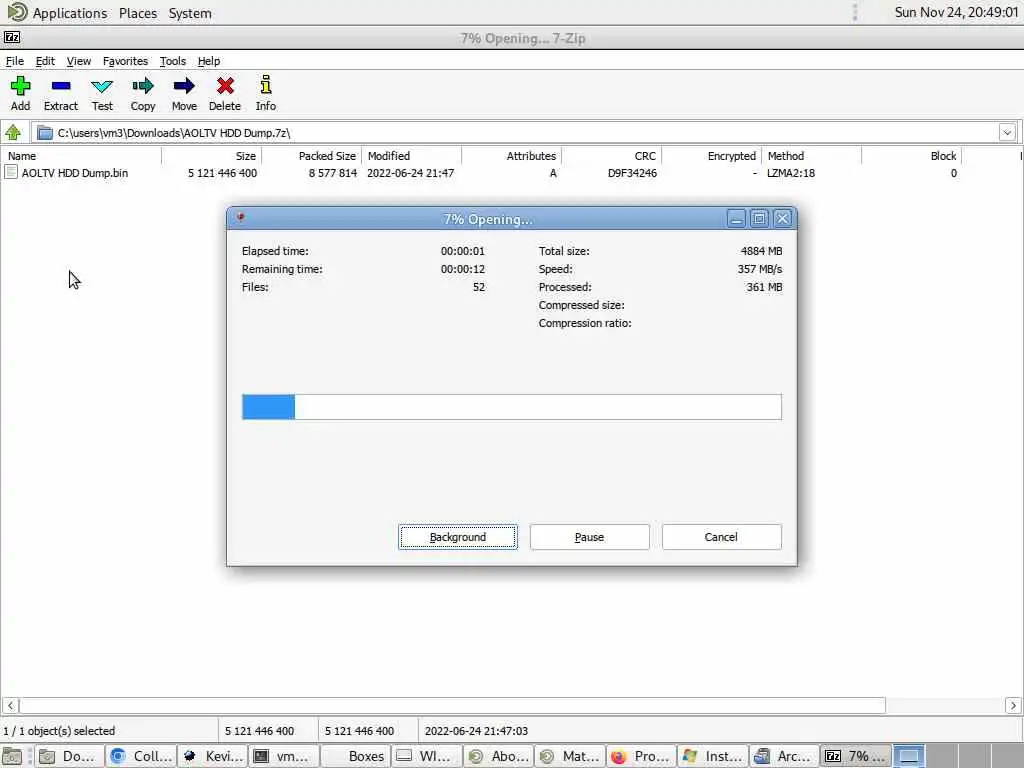The width and height of the screenshot is (1024, 768).
Task: Sort by the Block column header
Action: coord(912,156)
